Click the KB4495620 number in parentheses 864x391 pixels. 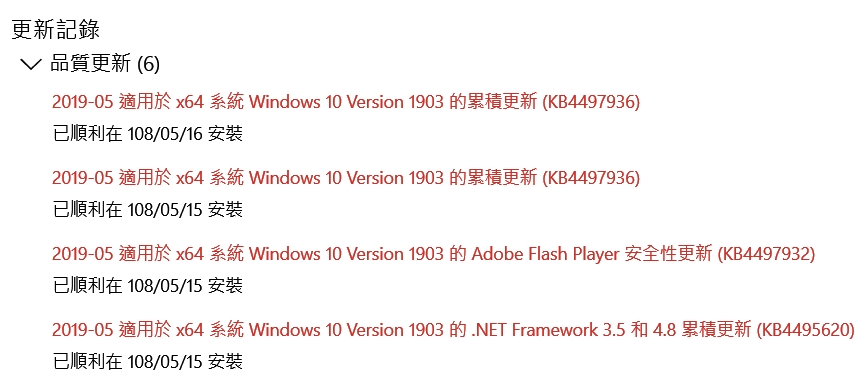(806, 330)
